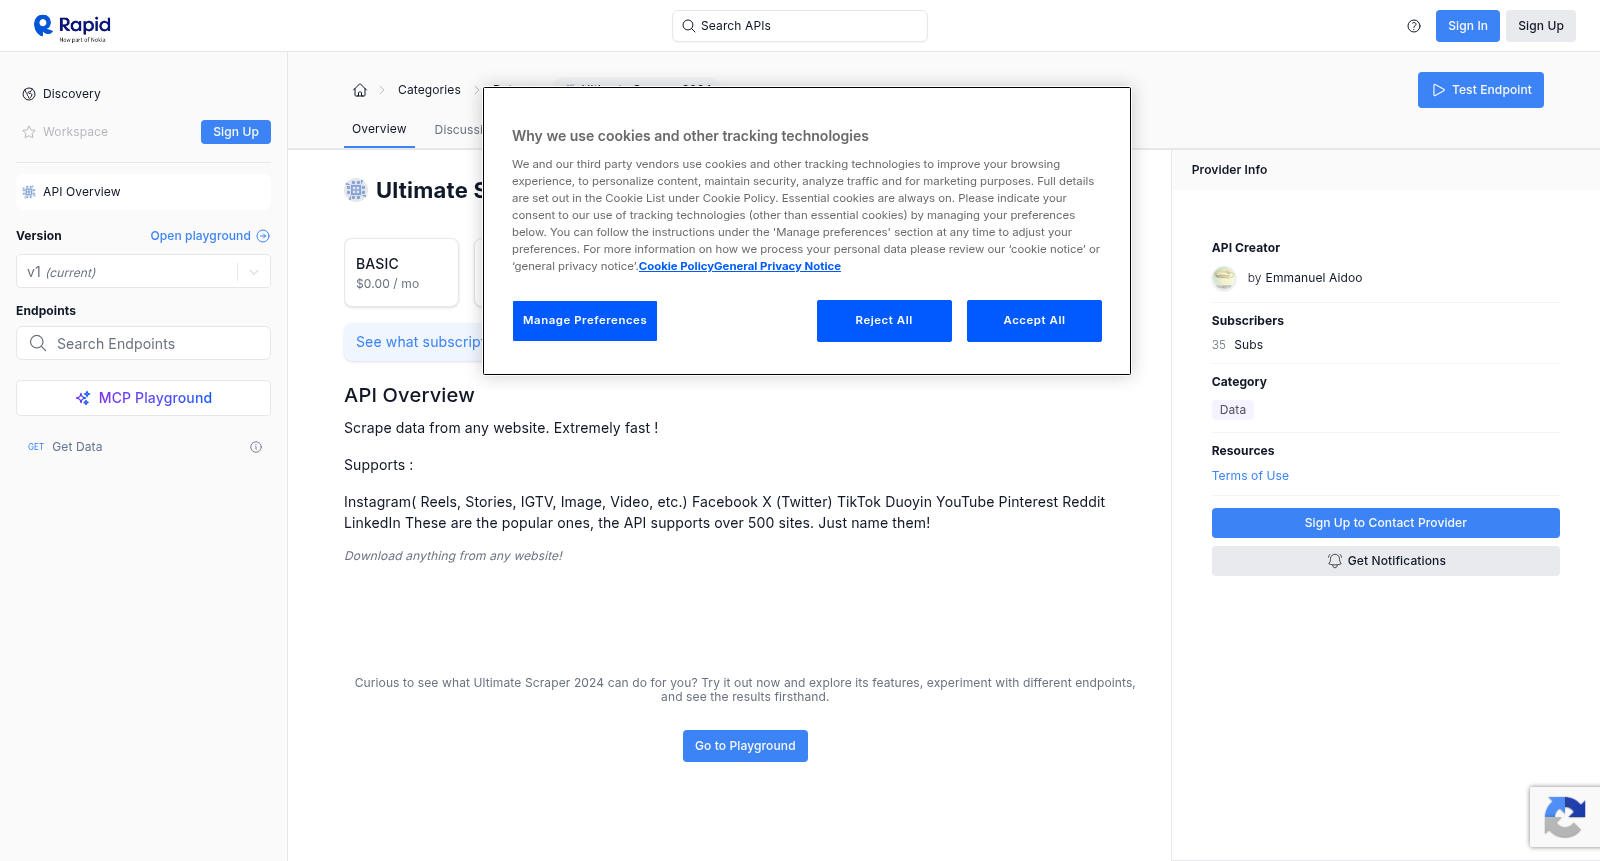Open Categories in the breadcrumb
Viewport: 1600px width, 861px height.
(x=429, y=90)
